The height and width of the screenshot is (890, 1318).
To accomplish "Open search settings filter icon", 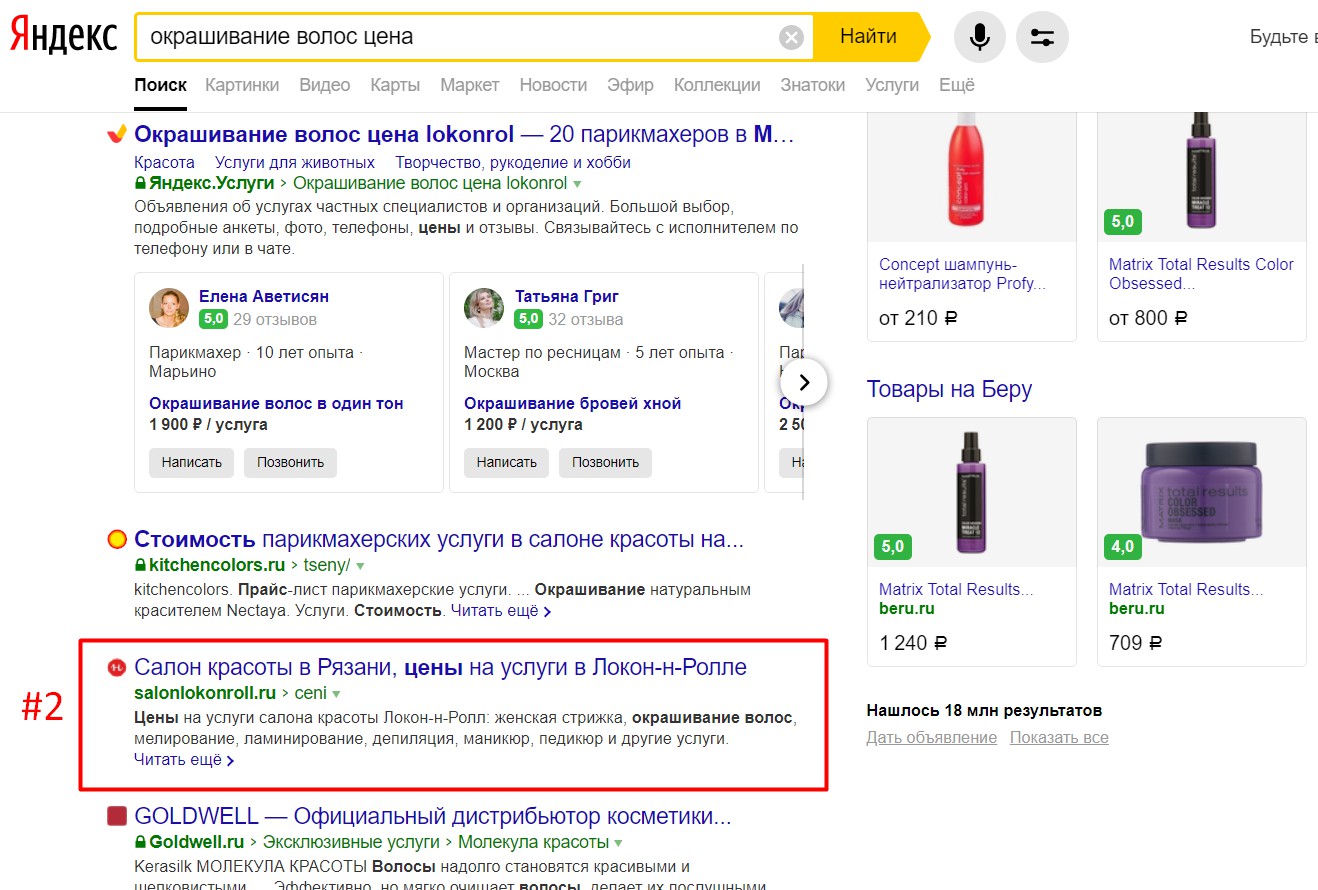I will click(x=1042, y=38).
